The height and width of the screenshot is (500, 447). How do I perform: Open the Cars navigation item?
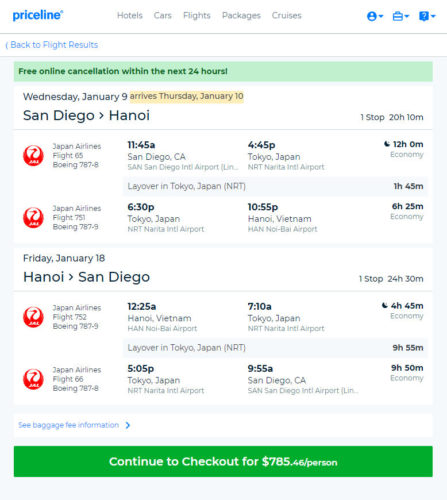(163, 16)
